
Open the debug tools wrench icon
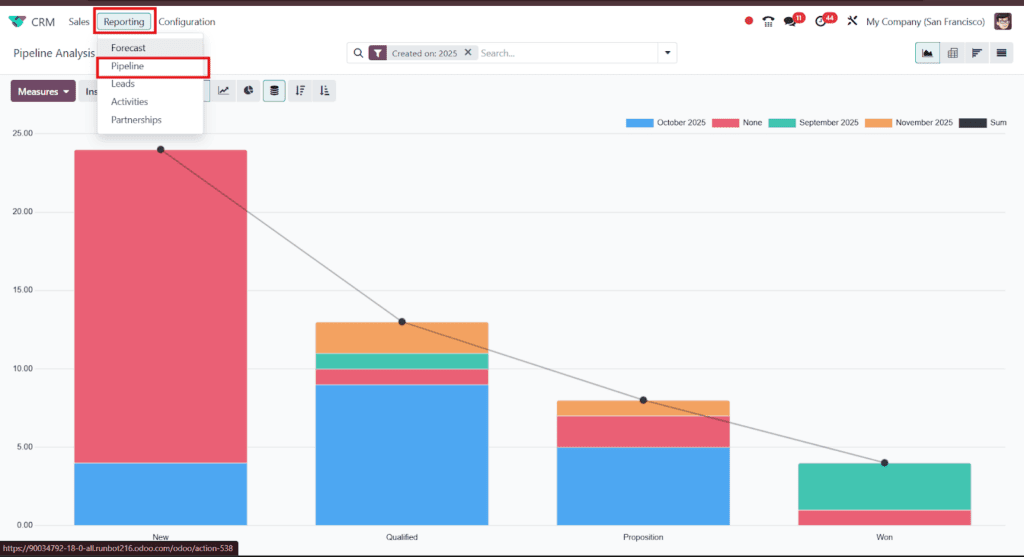(852, 21)
